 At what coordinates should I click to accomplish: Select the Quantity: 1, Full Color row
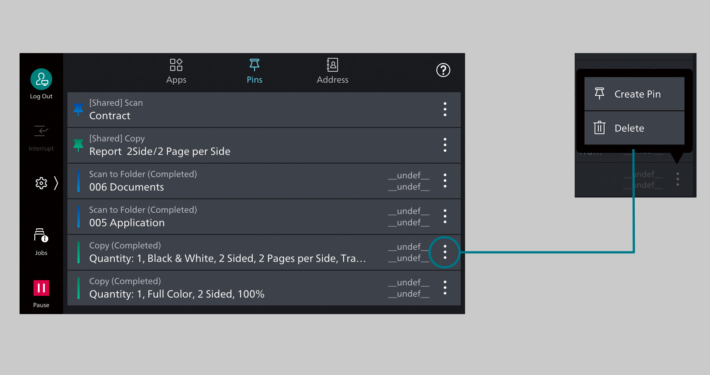click(264, 288)
